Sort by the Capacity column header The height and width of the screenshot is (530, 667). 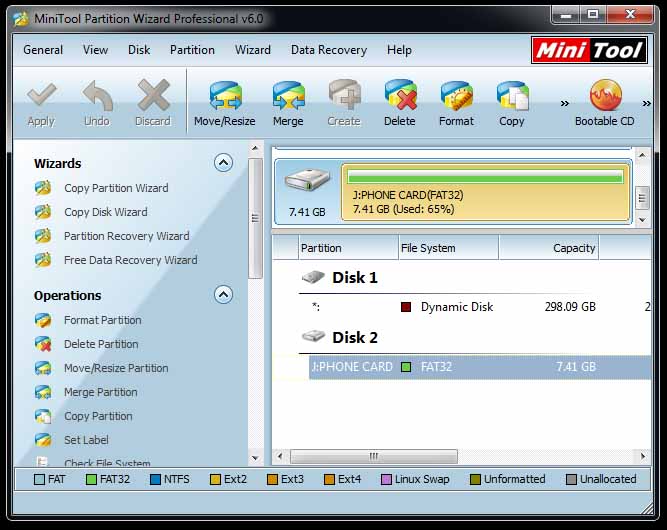tap(549, 248)
